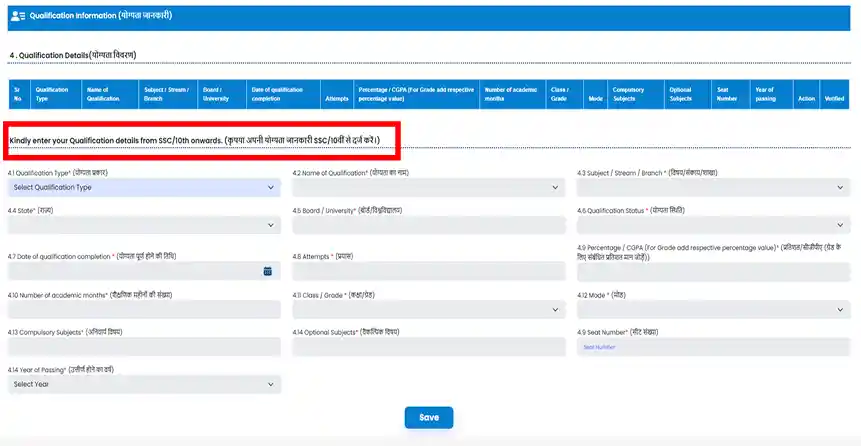Screen dimensions: 861x446
Task: Expand the Board / University dropdown
Action: click(428, 225)
